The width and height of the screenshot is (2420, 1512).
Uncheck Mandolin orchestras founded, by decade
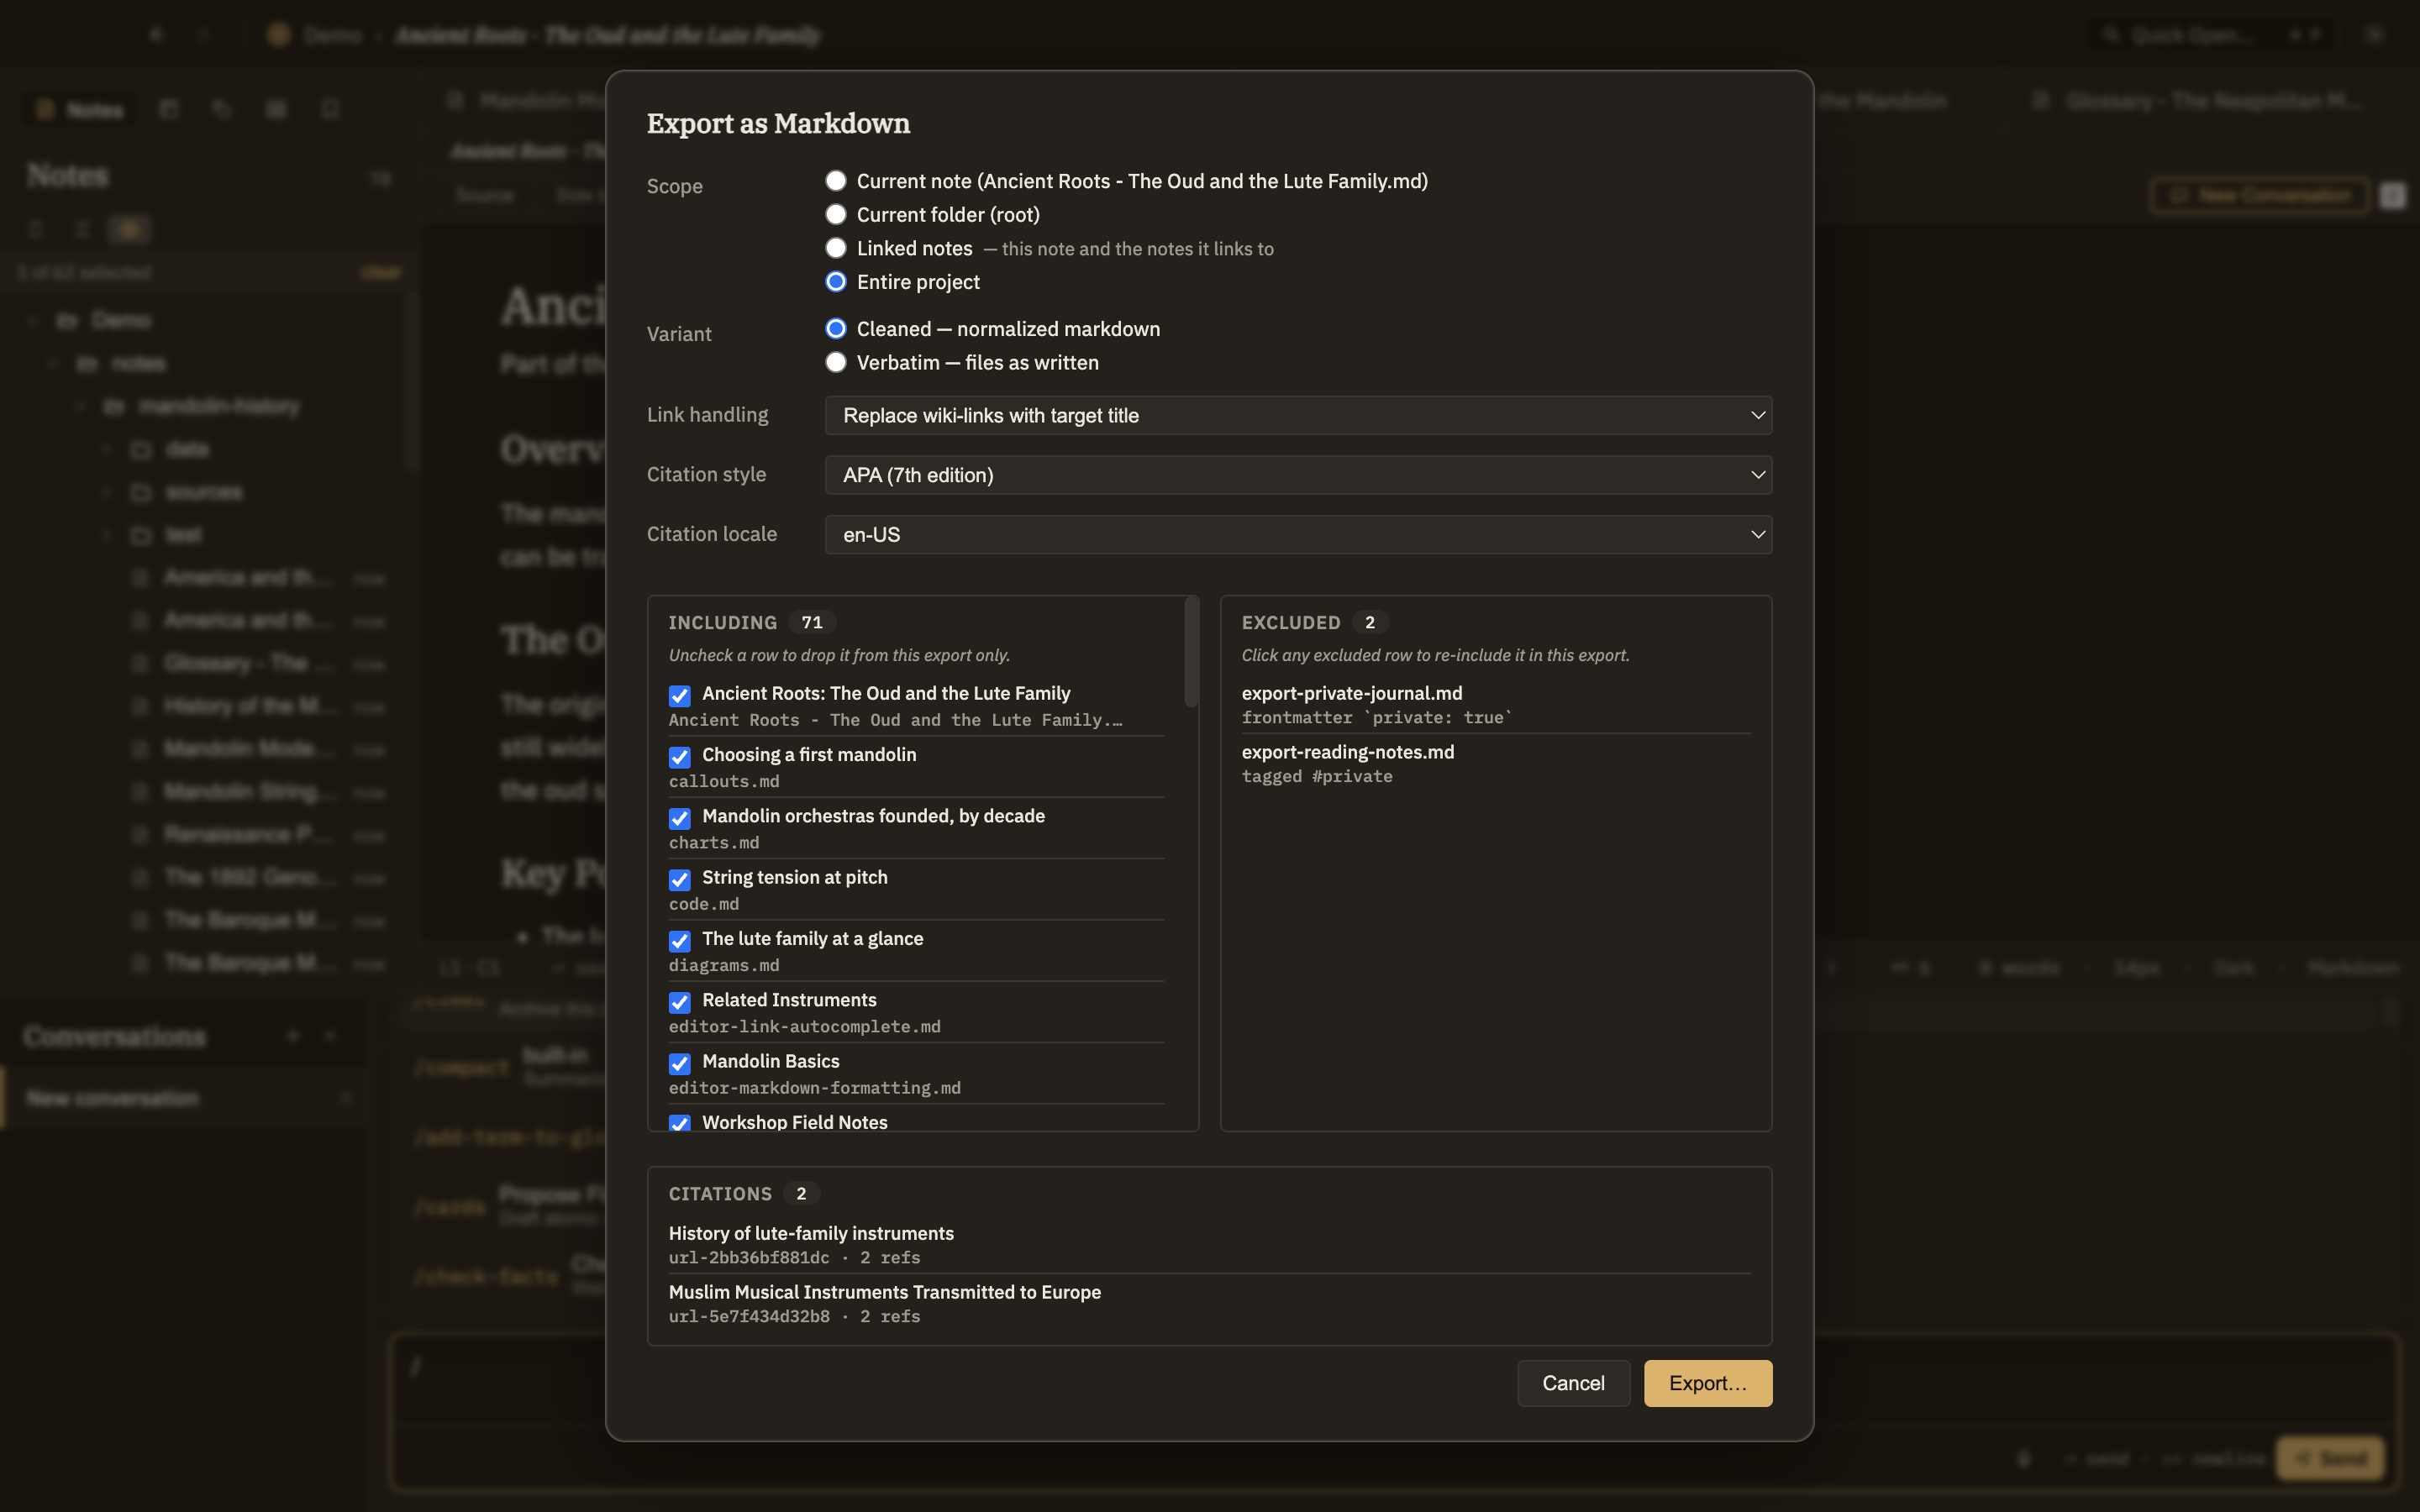(x=680, y=818)
